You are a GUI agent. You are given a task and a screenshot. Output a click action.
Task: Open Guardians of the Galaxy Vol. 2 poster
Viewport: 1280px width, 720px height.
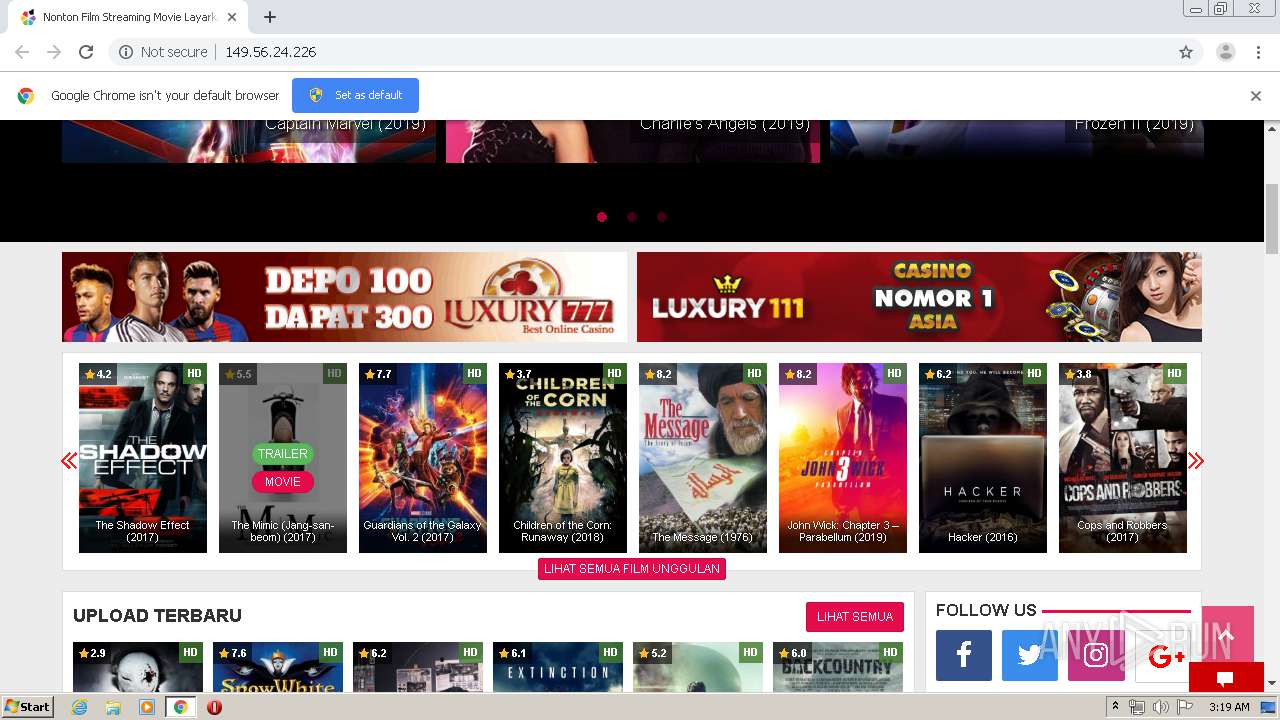423,458
